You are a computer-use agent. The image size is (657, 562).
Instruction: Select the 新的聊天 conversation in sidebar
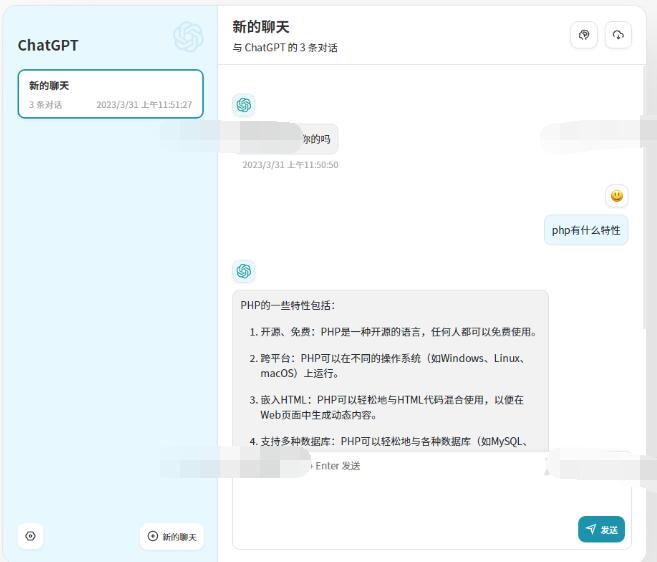[x=111, y=94]
